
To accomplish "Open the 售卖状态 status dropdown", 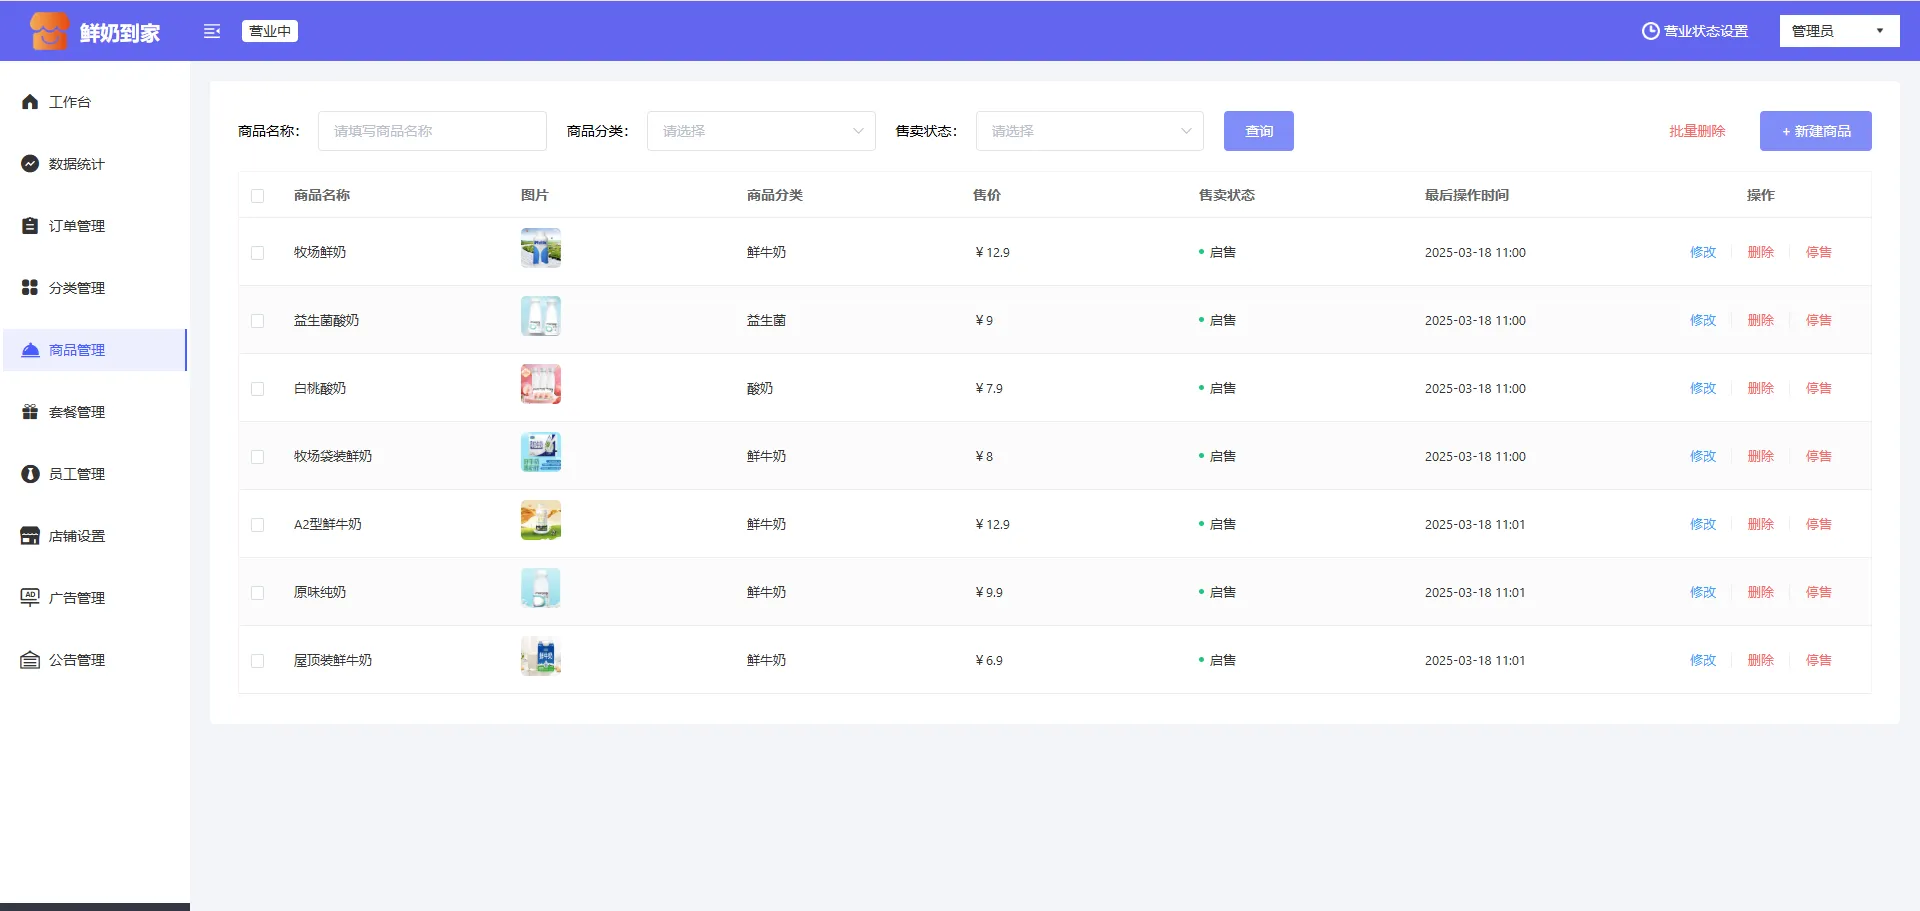I will pyautogui.click(x=1089, y=131).
